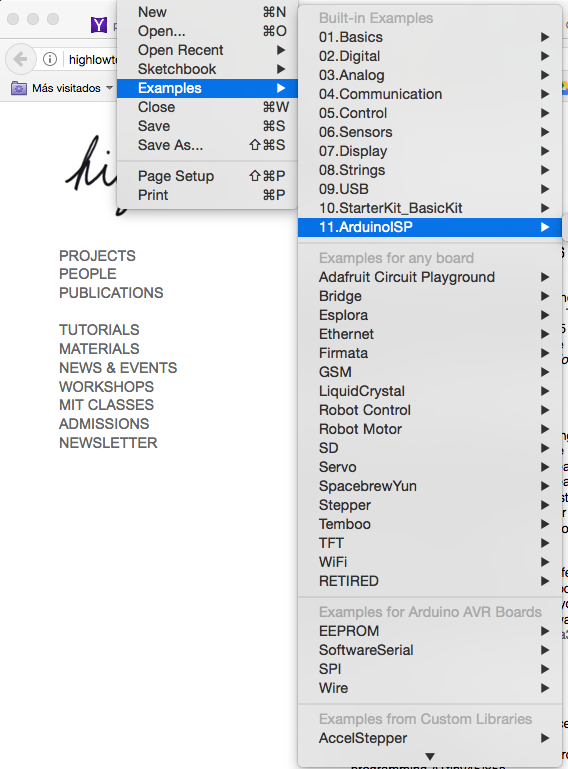Open Robot Motor examples

[x=430, y=429]
